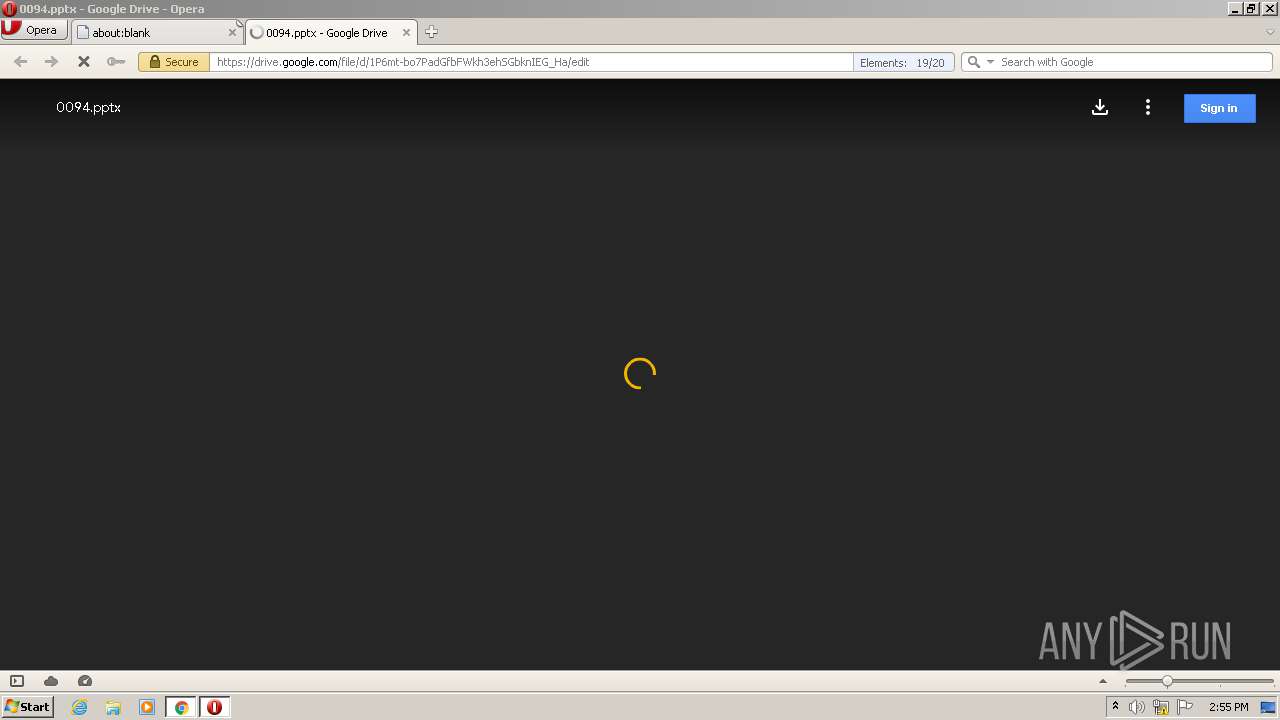Open Opera Link cloud sync icon
This screenshot has height=720, width=1280.
click(51, 681)
